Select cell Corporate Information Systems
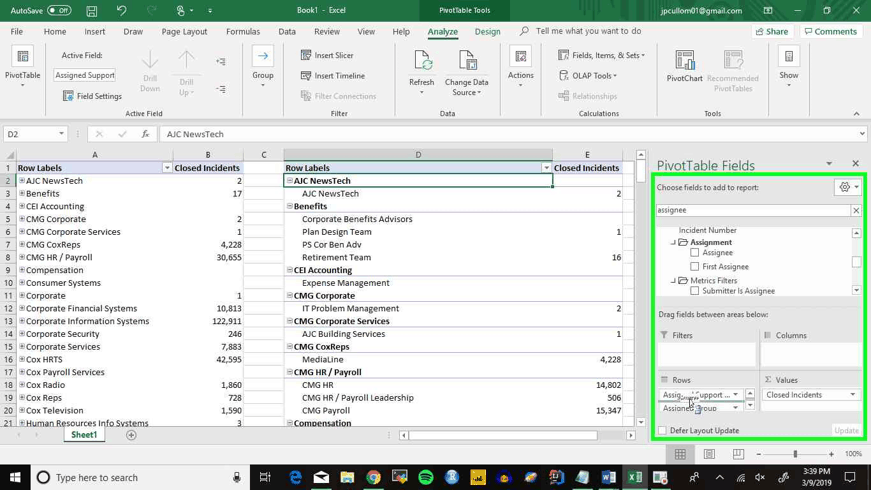The width and height of the screenshot is (873, 490). pyautogui.click(x=95, y=321)
